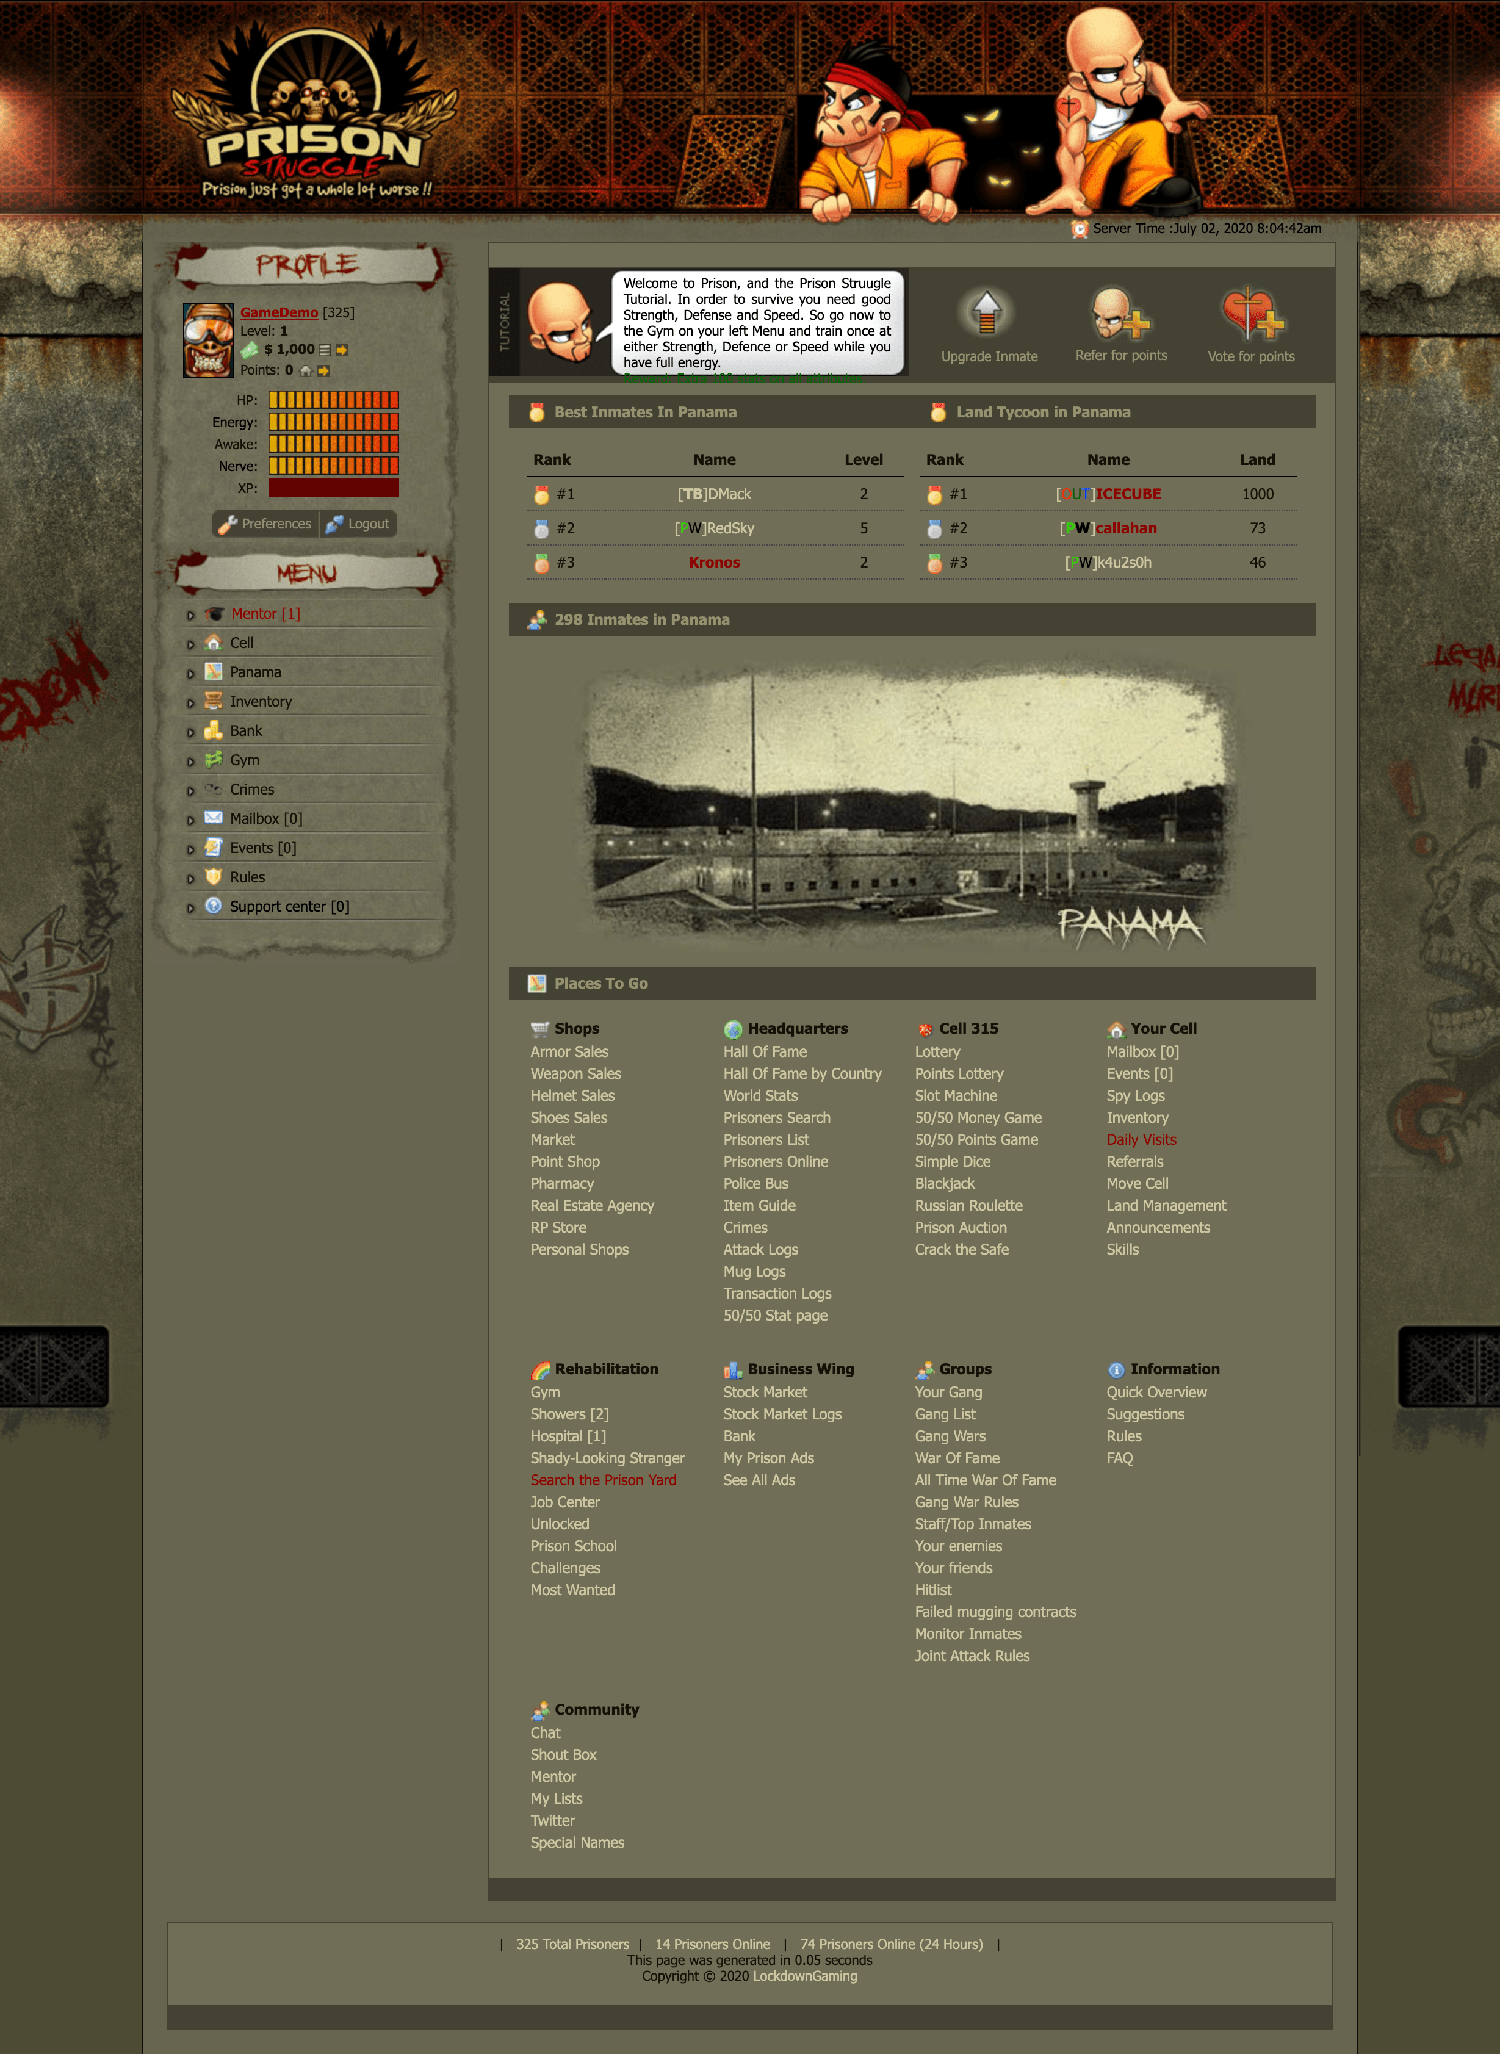This screenshot has width=1500, height=2054.
Task: Click arrow bullet beside Bank menu entry
Action: [190, 732]
